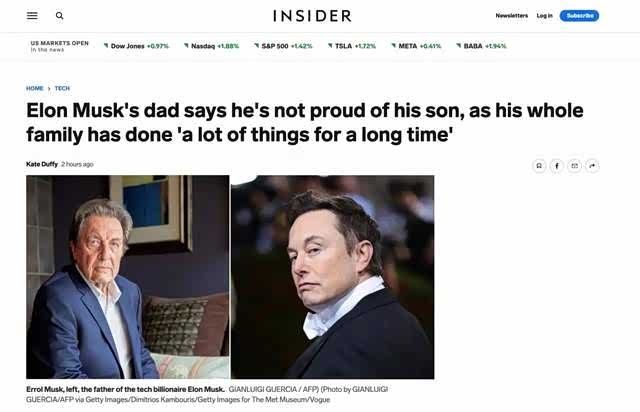Click the Errol Musk photo
Image resolution: width=640 pixels, height=412 pixels.
tap(127, 277)
